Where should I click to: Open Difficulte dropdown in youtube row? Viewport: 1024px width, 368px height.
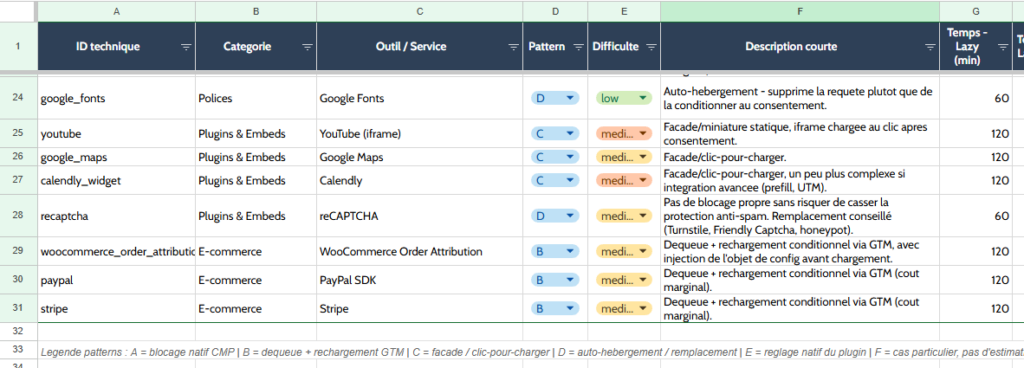pos(624,133)
